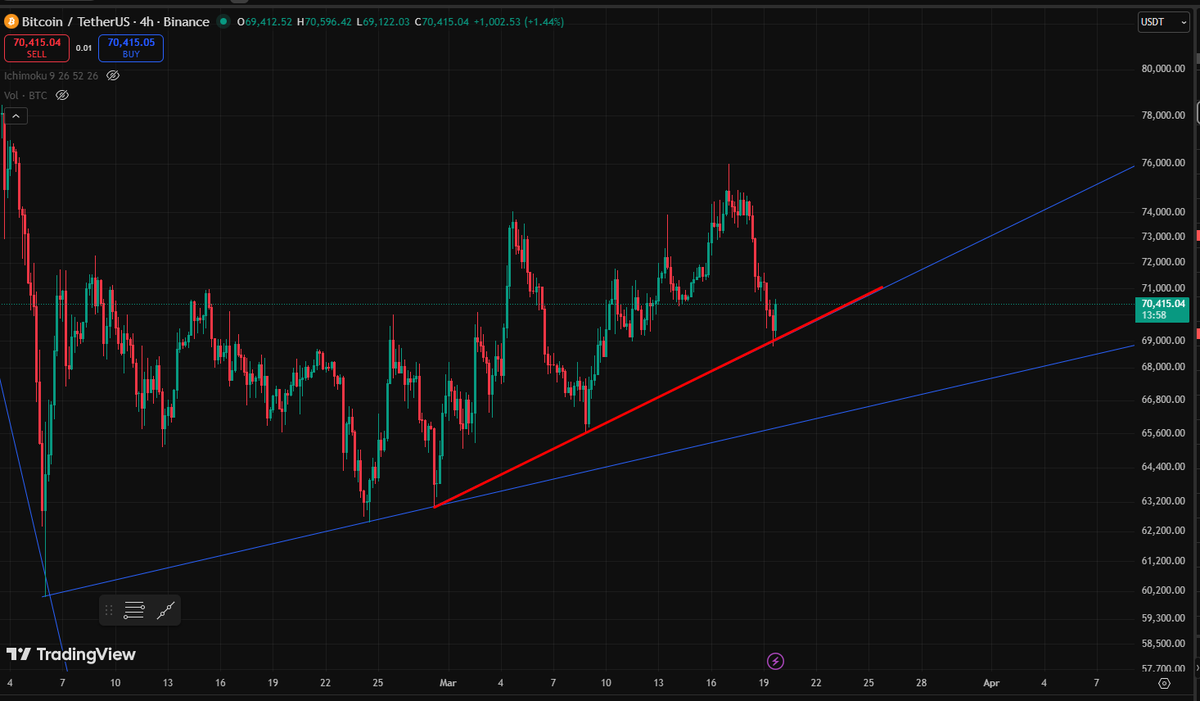Toggle Vol BTC indicator visibility eye
Viewport: 1200px width, 701px height.
click(x=62, y=95)
